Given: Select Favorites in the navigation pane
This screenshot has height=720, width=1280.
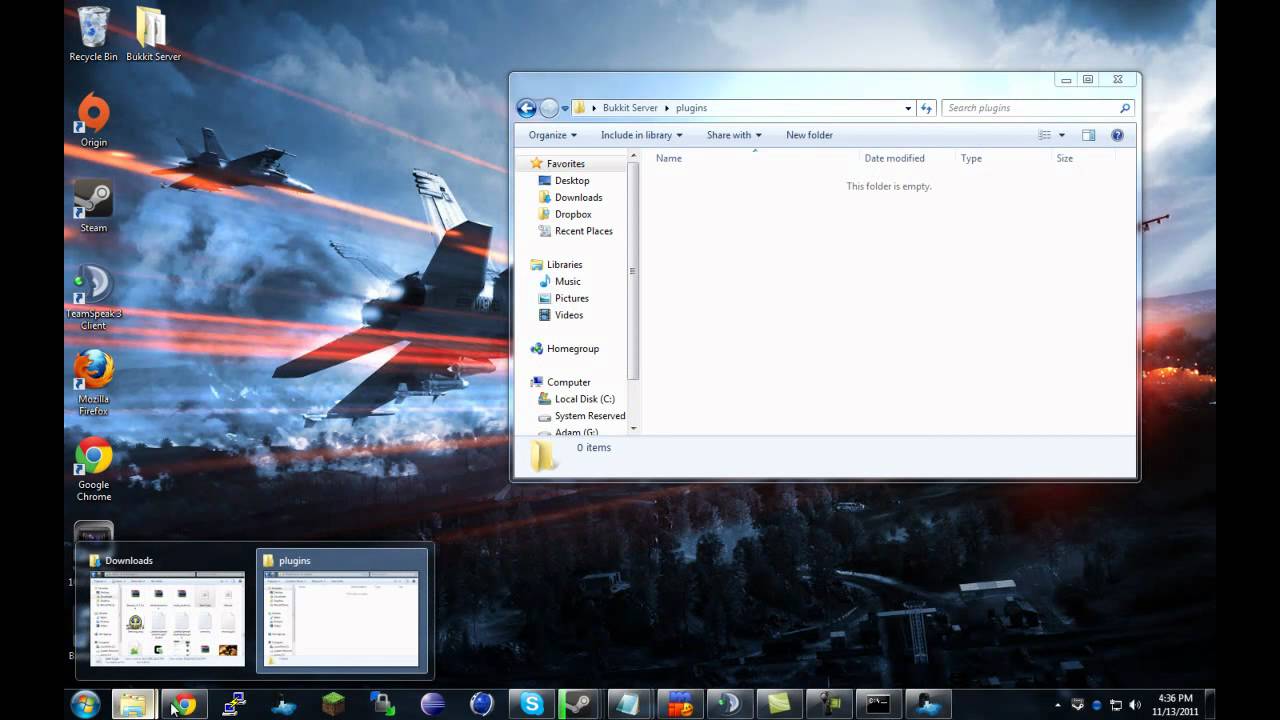Looking at the screenshot, I should point(565,164).
